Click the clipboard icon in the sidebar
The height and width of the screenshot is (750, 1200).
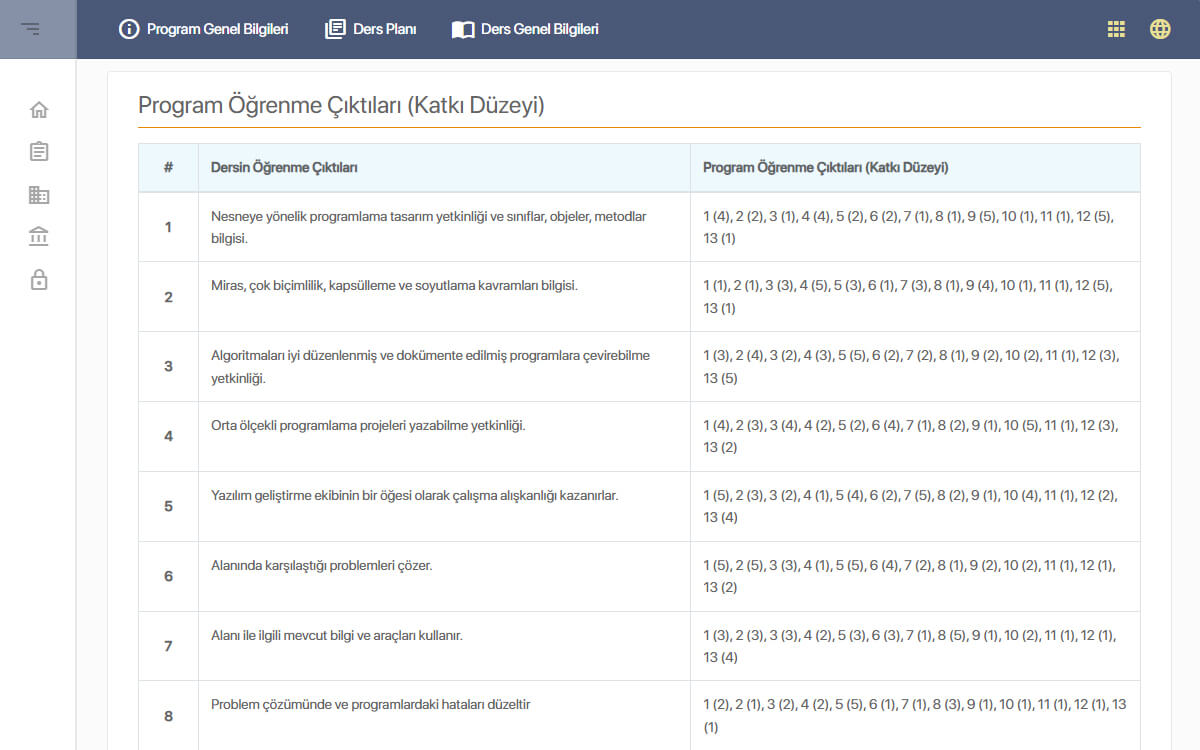pyautogui.click(x=39, y=152)
